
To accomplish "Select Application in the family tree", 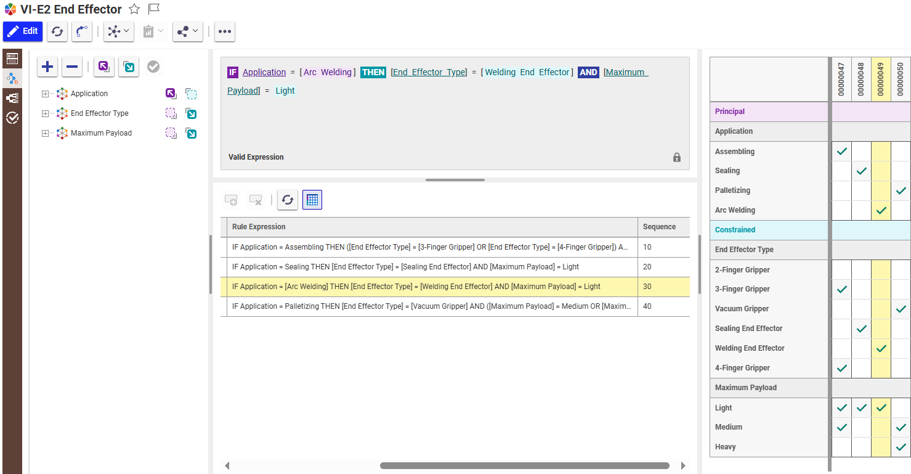I will [89, 94].
